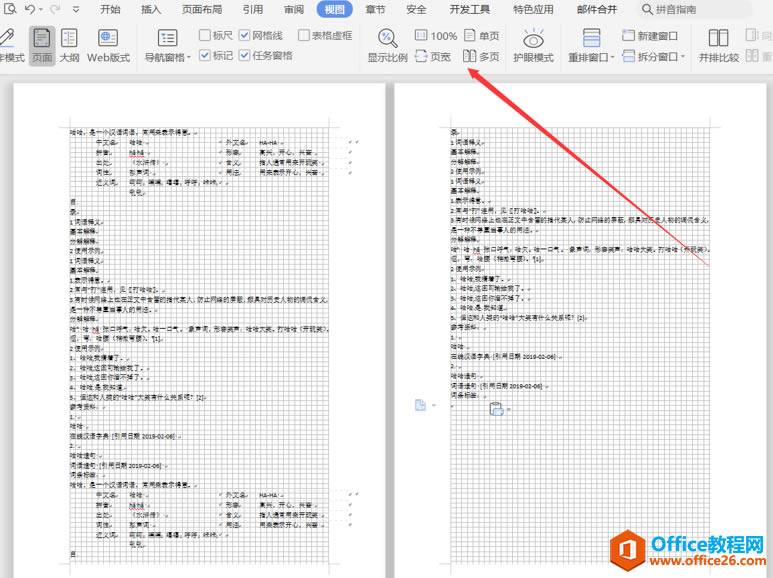Expand the 导航窗格 dropdown arrow

[x=189, y=58]
